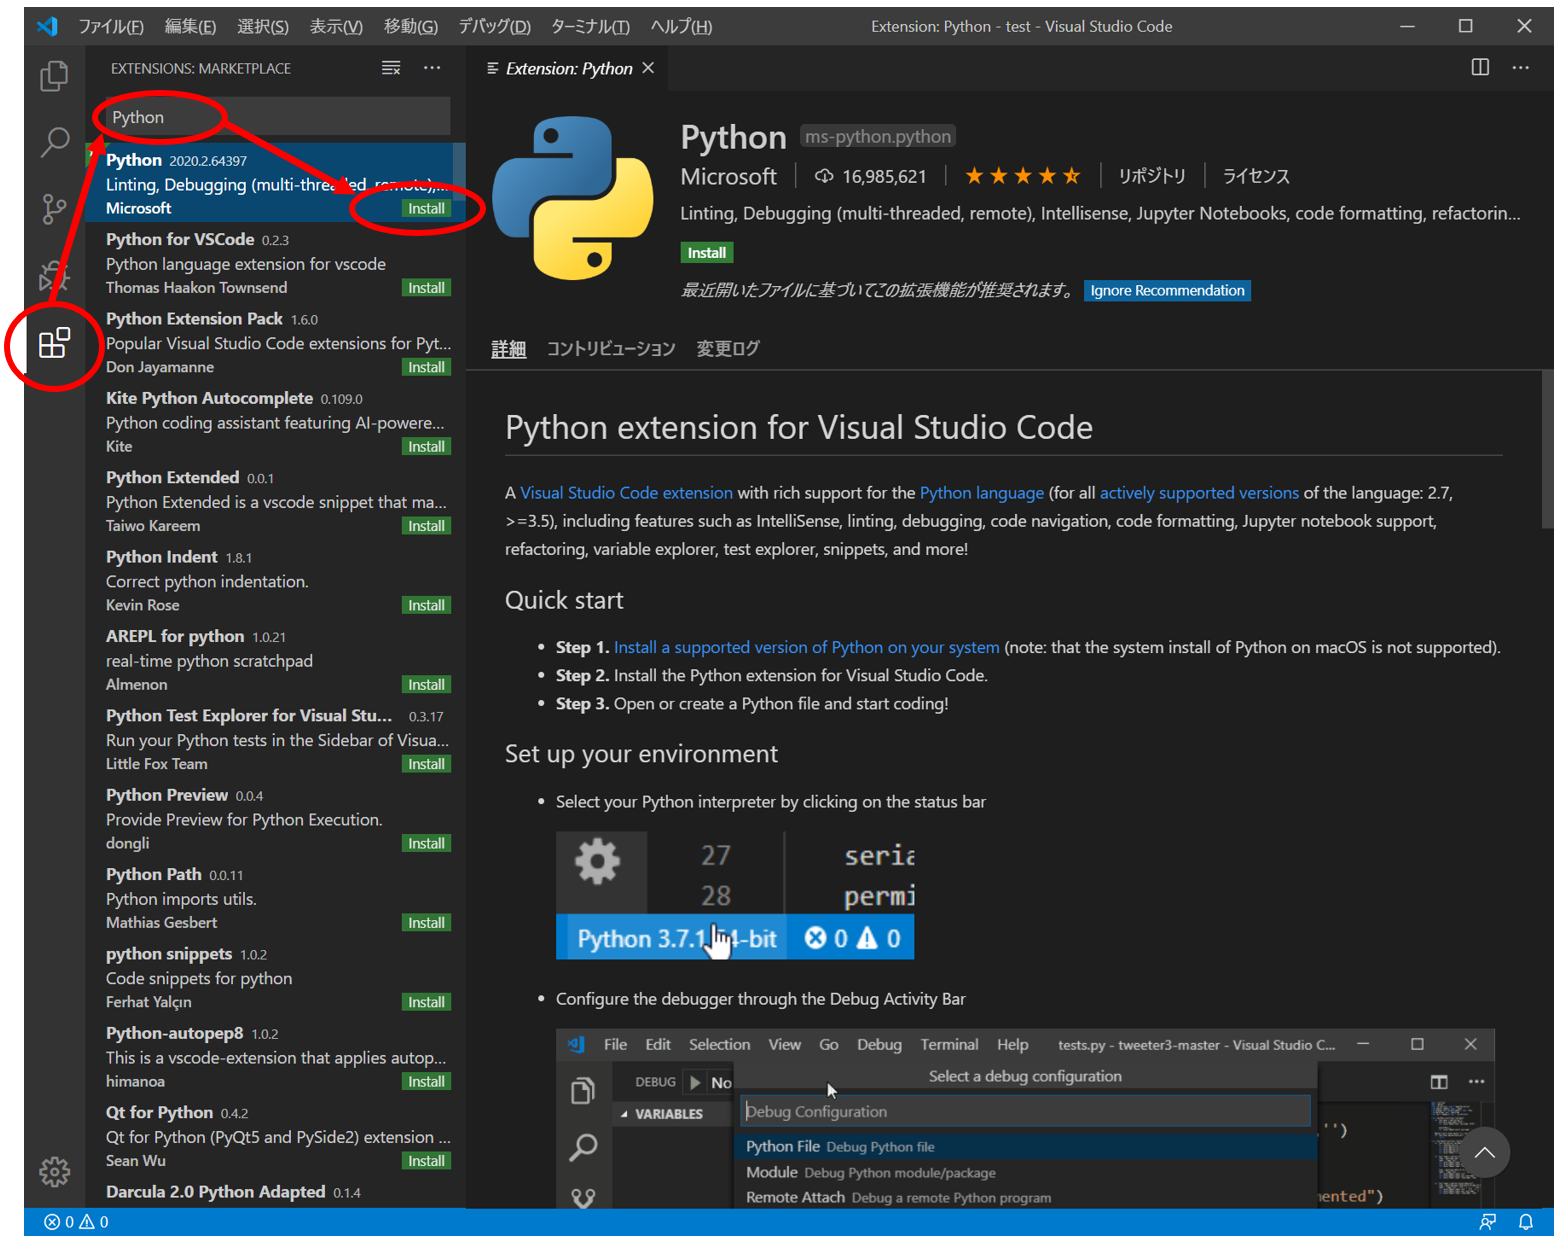Image resolution: width=1562 pixels, height=1238 pixels.
Task: Click the Python extension logo
Action: 573,198
